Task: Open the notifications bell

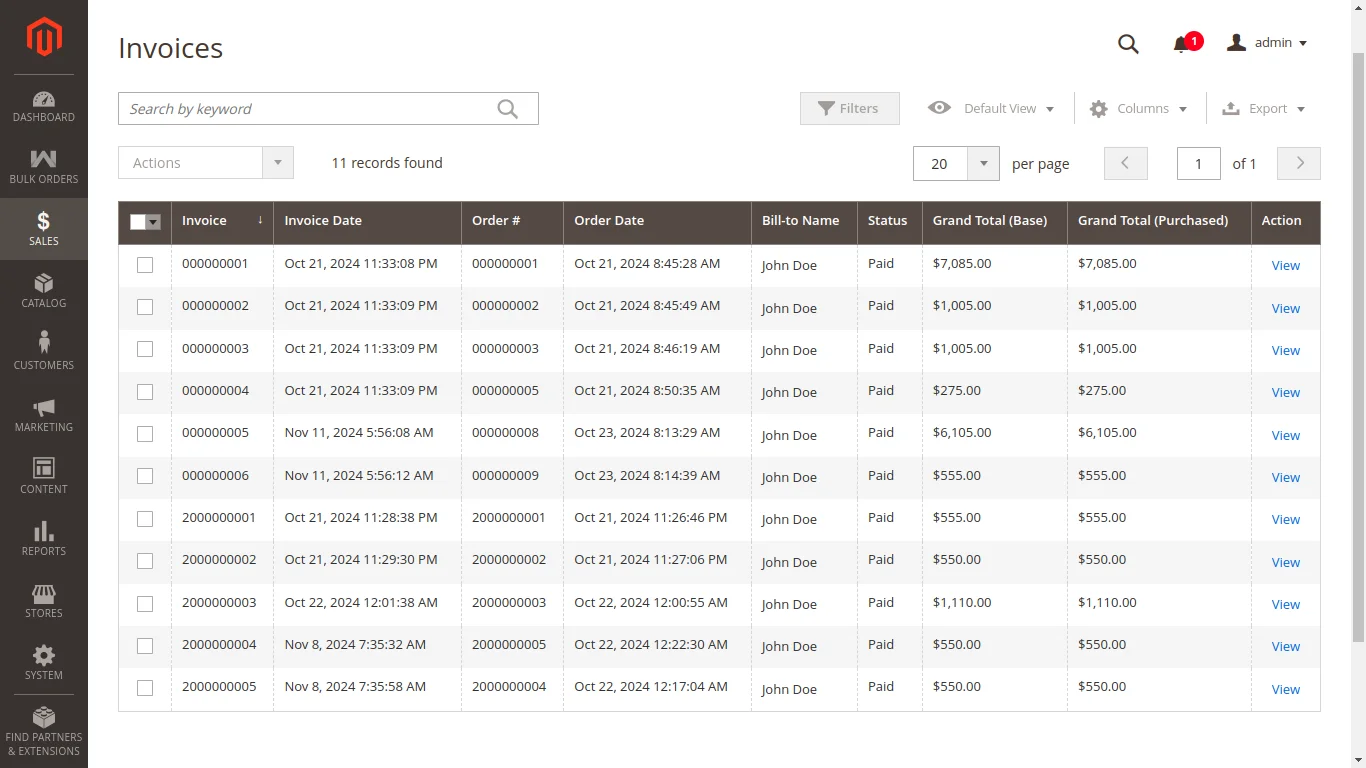Action: pos(1179,44)
